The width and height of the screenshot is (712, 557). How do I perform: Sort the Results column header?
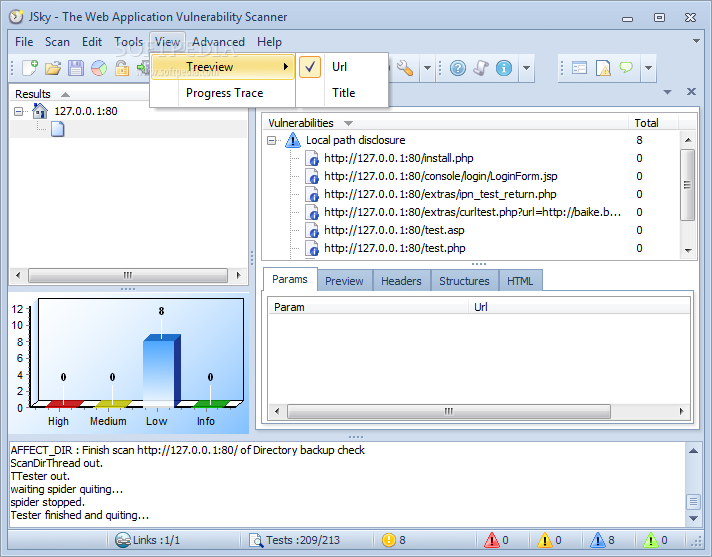coord(79,94)
